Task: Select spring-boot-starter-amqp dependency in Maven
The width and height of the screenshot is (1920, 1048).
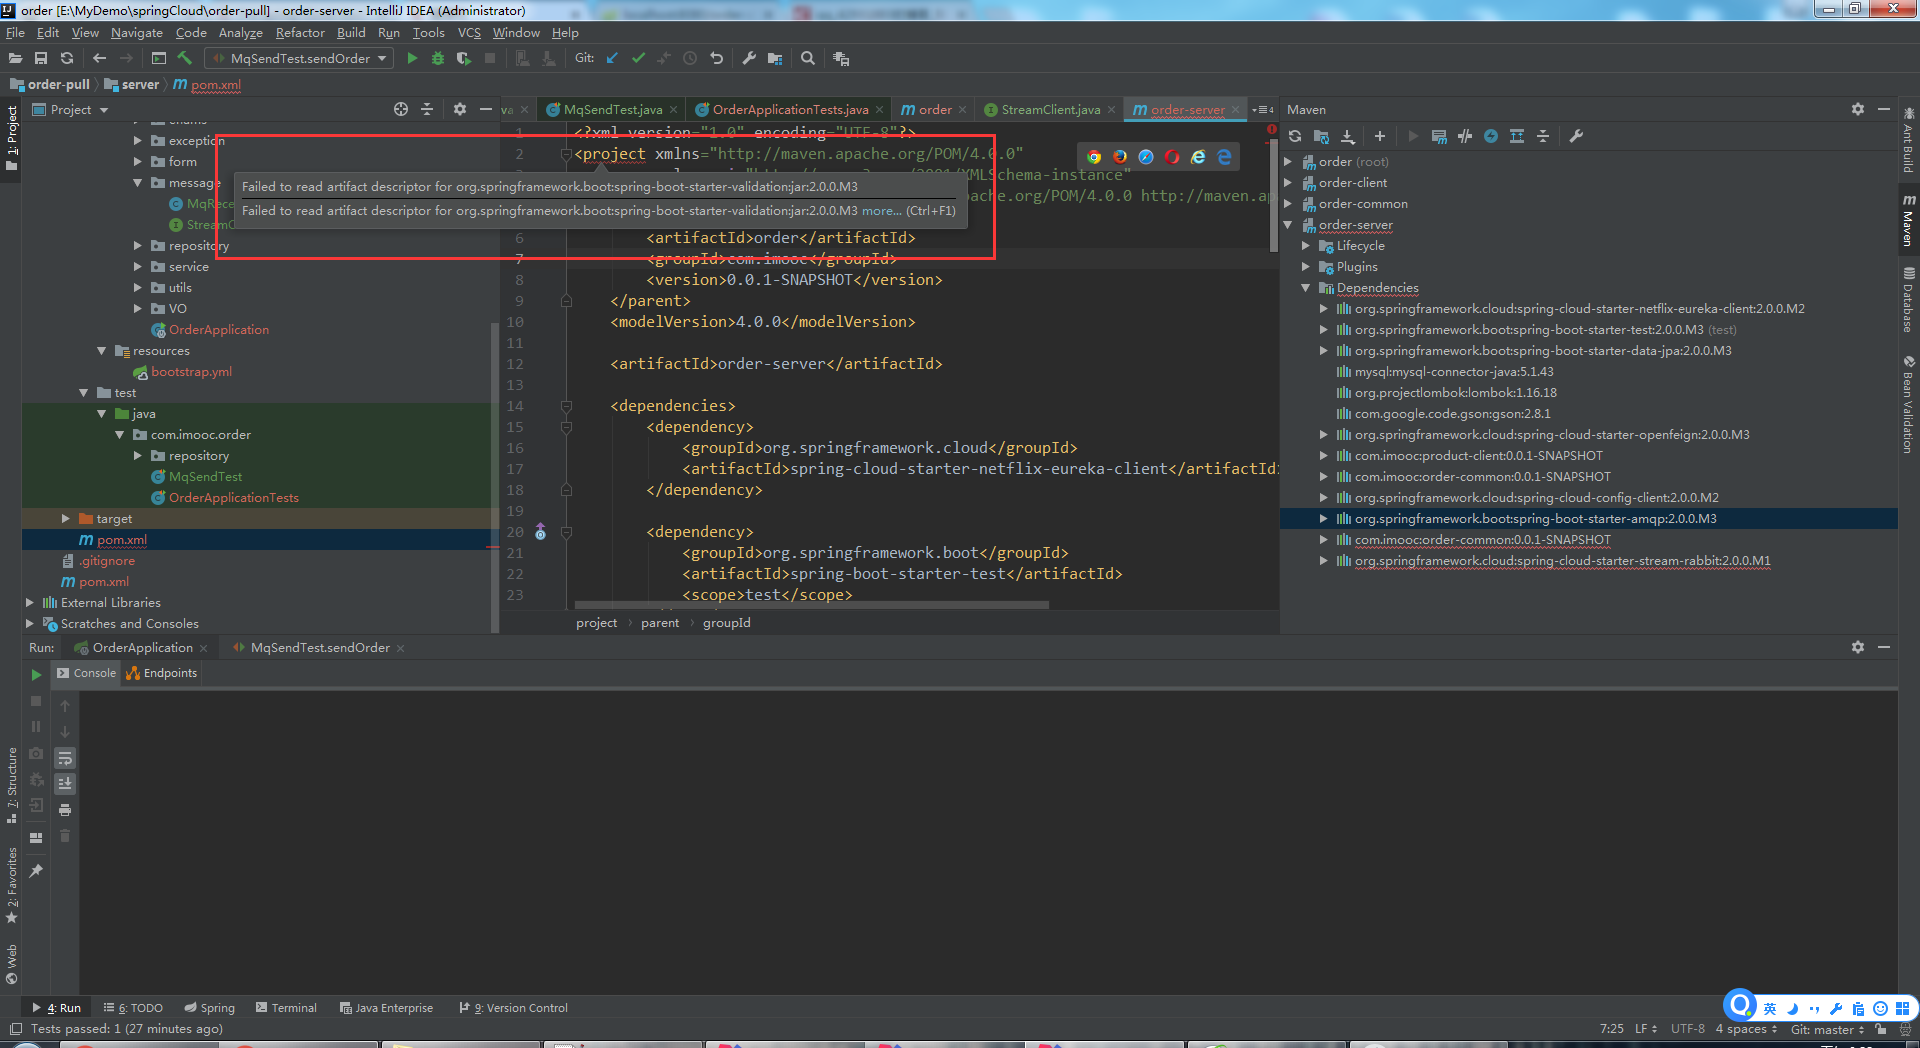Action: coord(1535,519)
